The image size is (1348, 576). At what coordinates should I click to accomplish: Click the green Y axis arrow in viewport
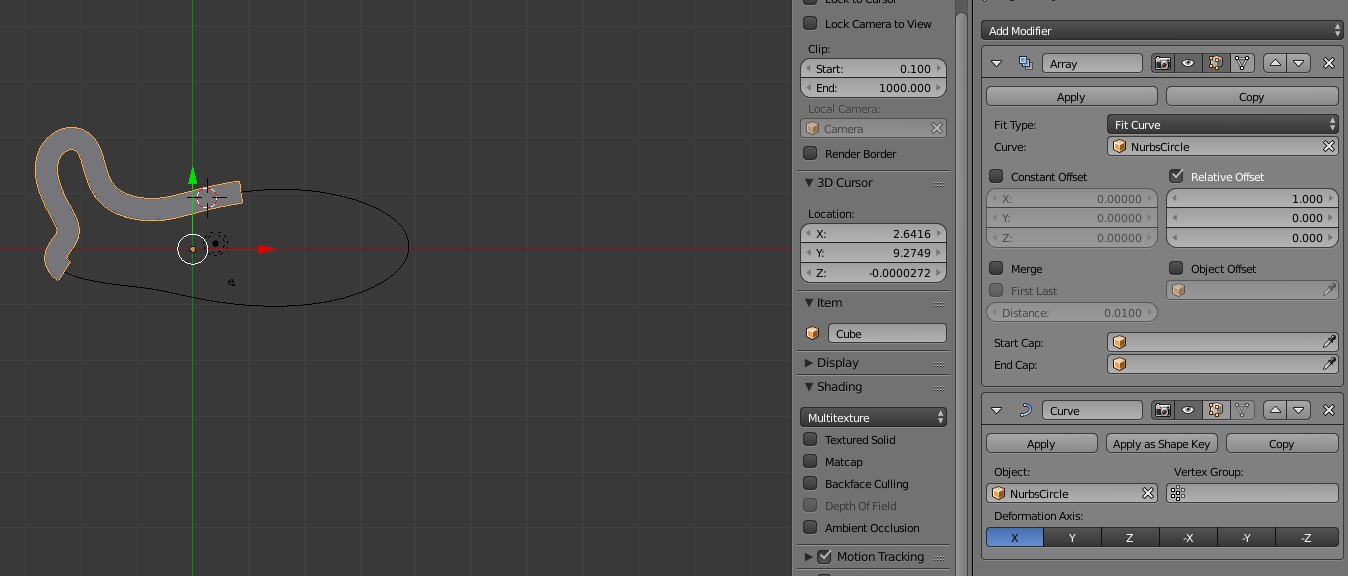192,178
